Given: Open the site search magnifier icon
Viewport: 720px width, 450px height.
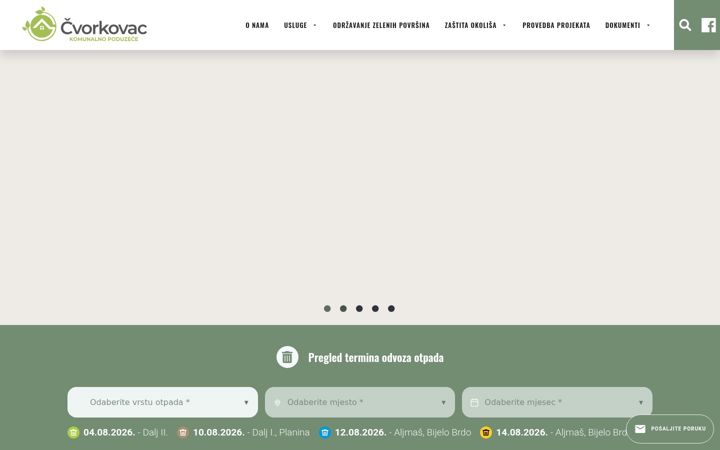Looking at the screenshot, I should click(685, 25).
